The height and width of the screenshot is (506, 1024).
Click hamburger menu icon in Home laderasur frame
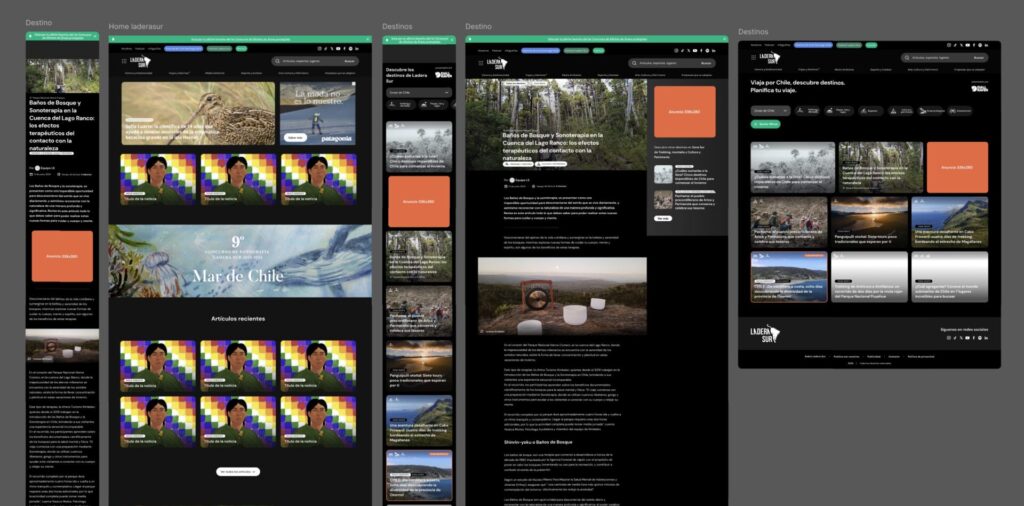[124, 61]
